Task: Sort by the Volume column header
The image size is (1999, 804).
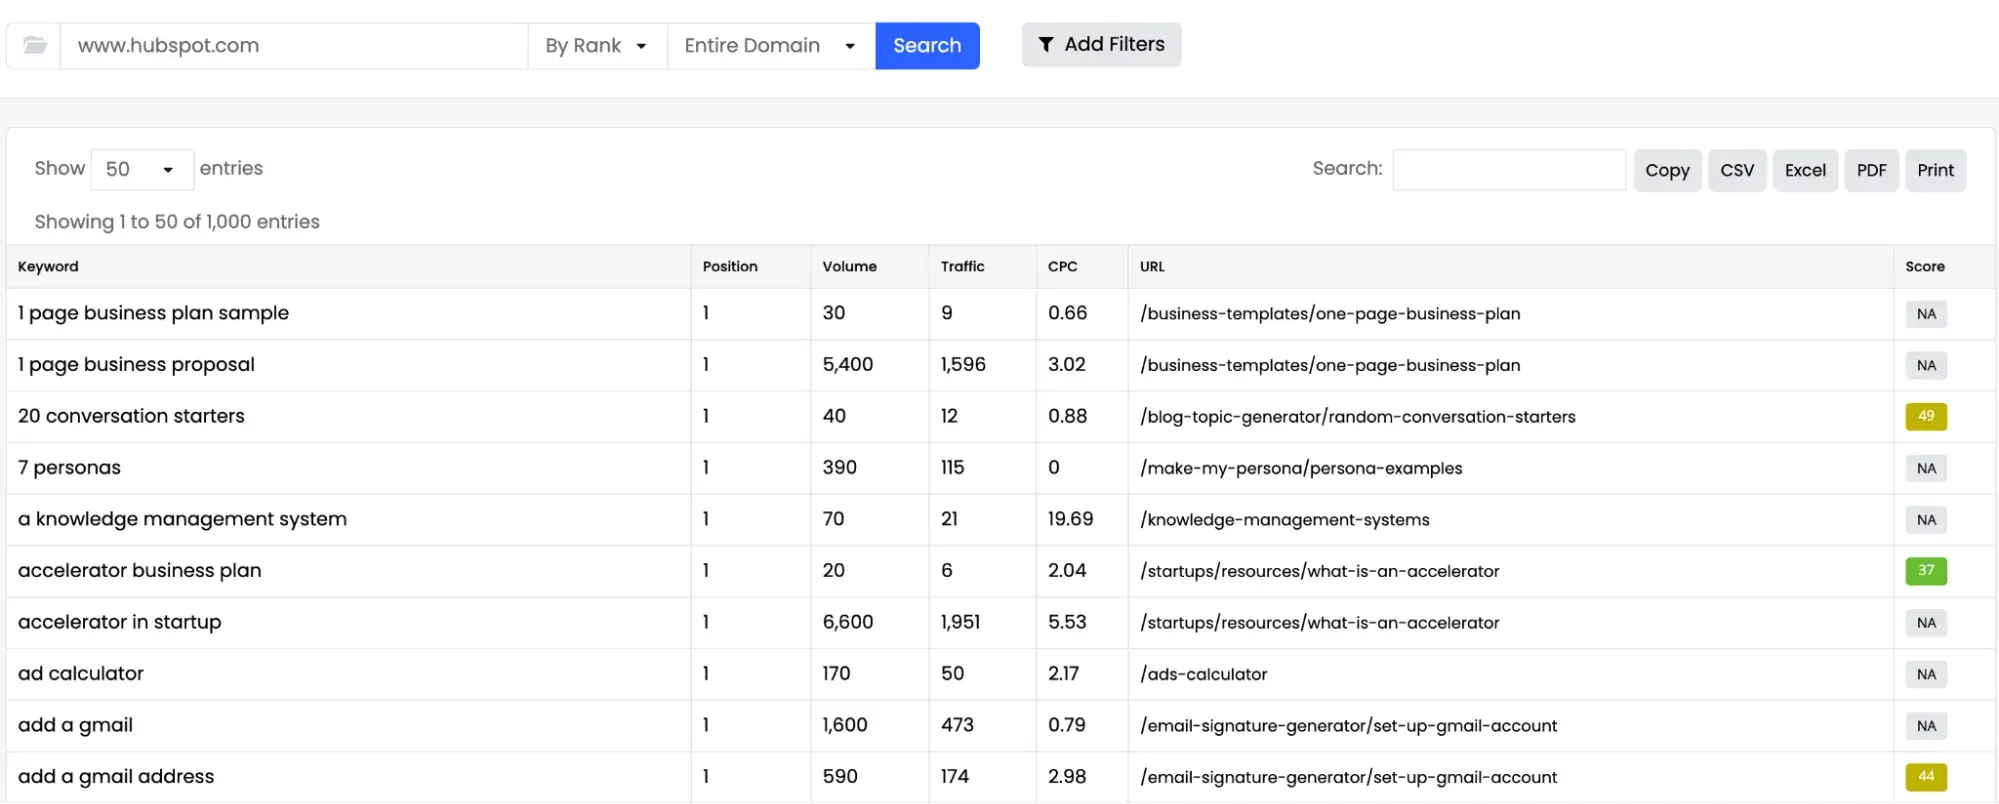Action: tap(849, 267)
